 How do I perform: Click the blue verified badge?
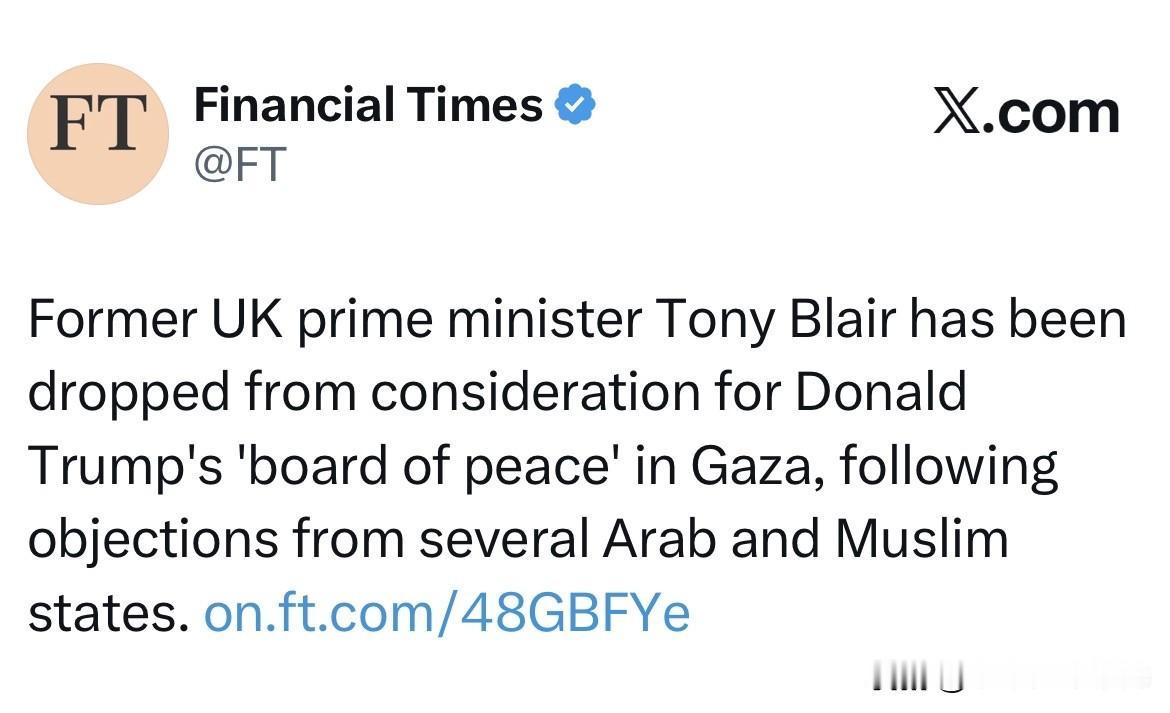[575, 104]
